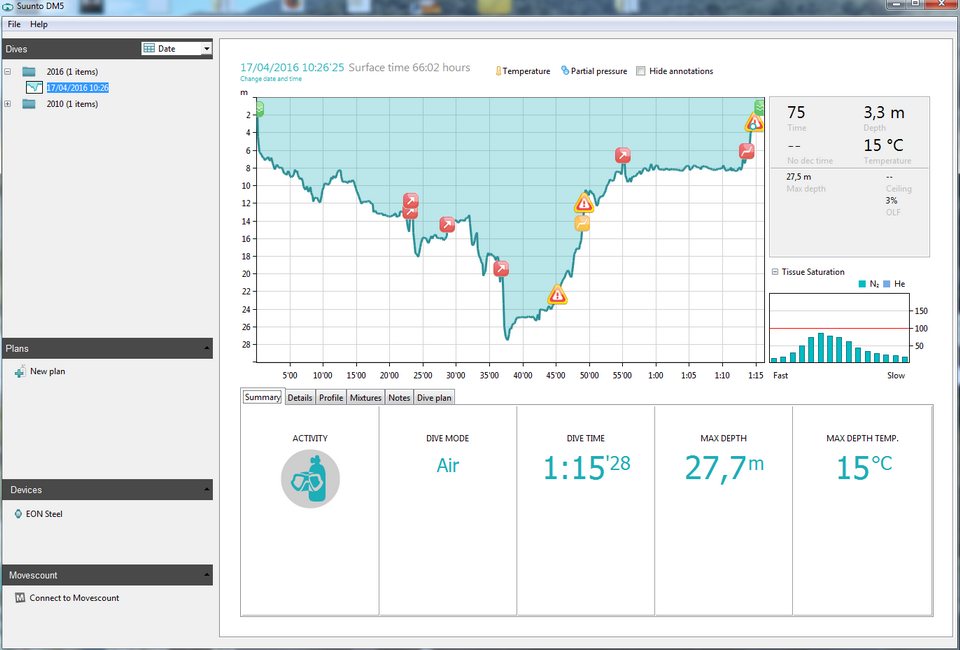Open the Mixtures tab
The image size is (960, 650).
[x=366, y=398]
